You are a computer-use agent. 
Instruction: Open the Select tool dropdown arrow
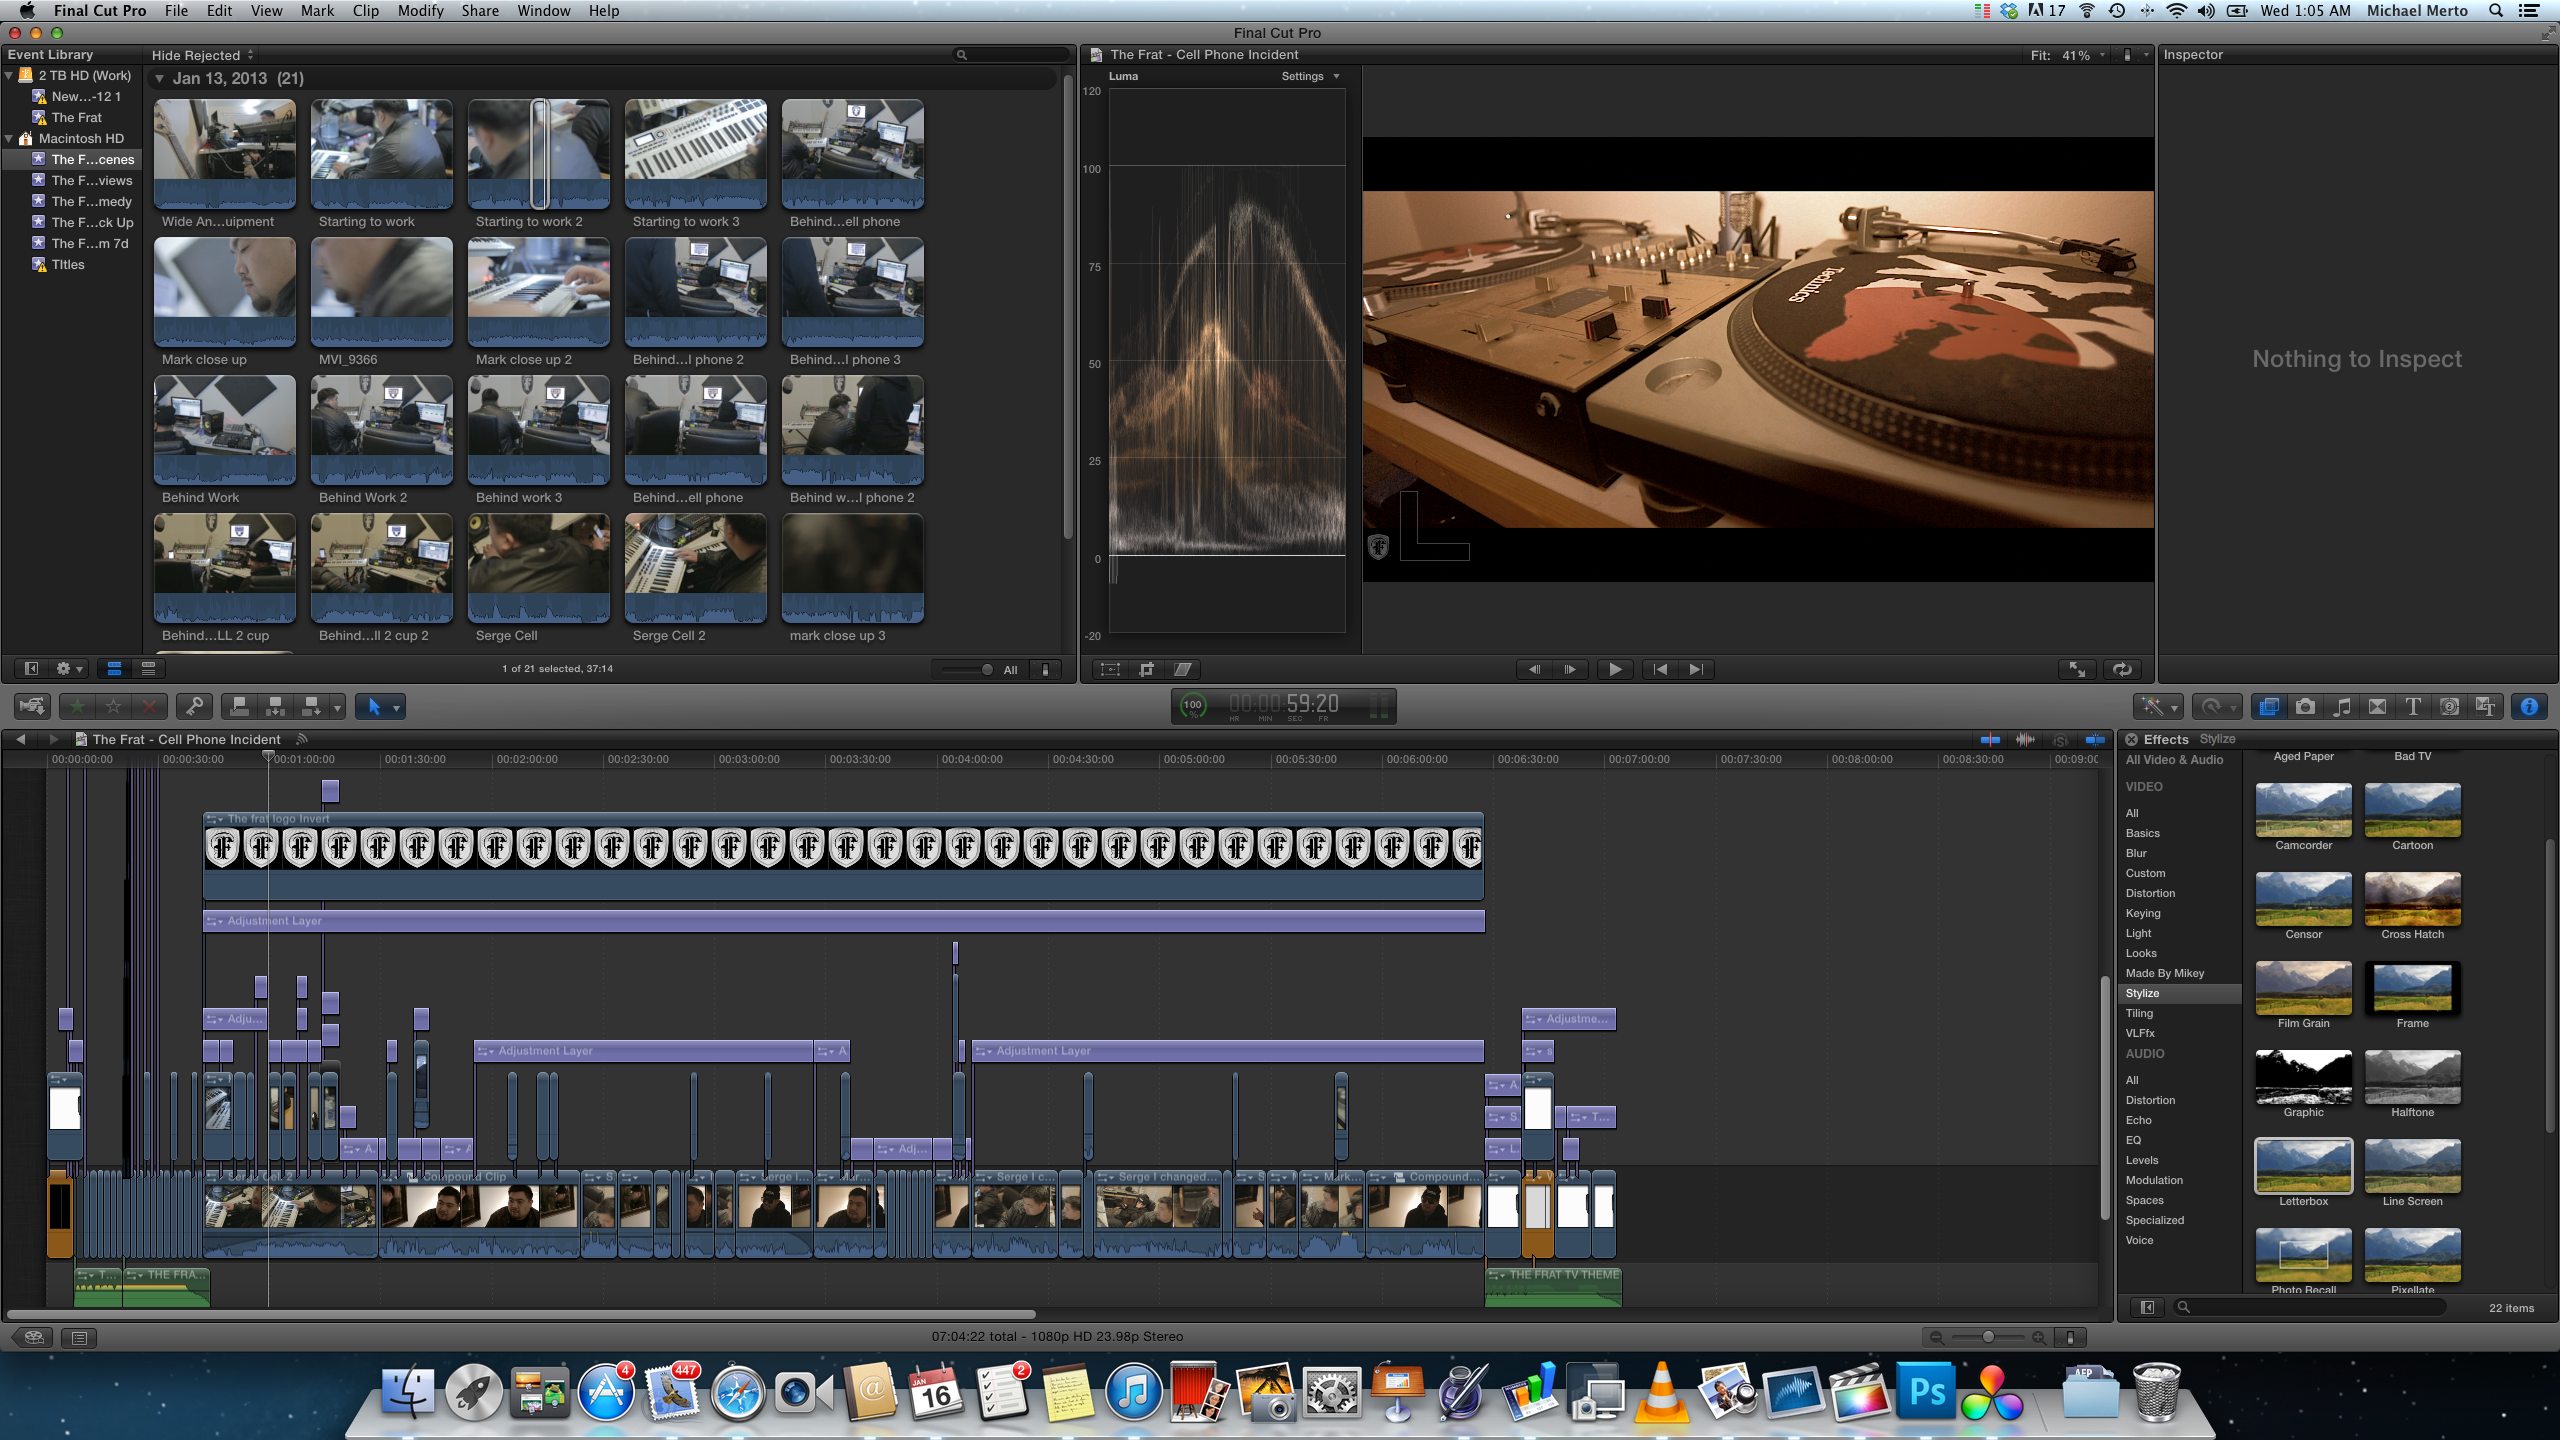(x=396, y=708)
